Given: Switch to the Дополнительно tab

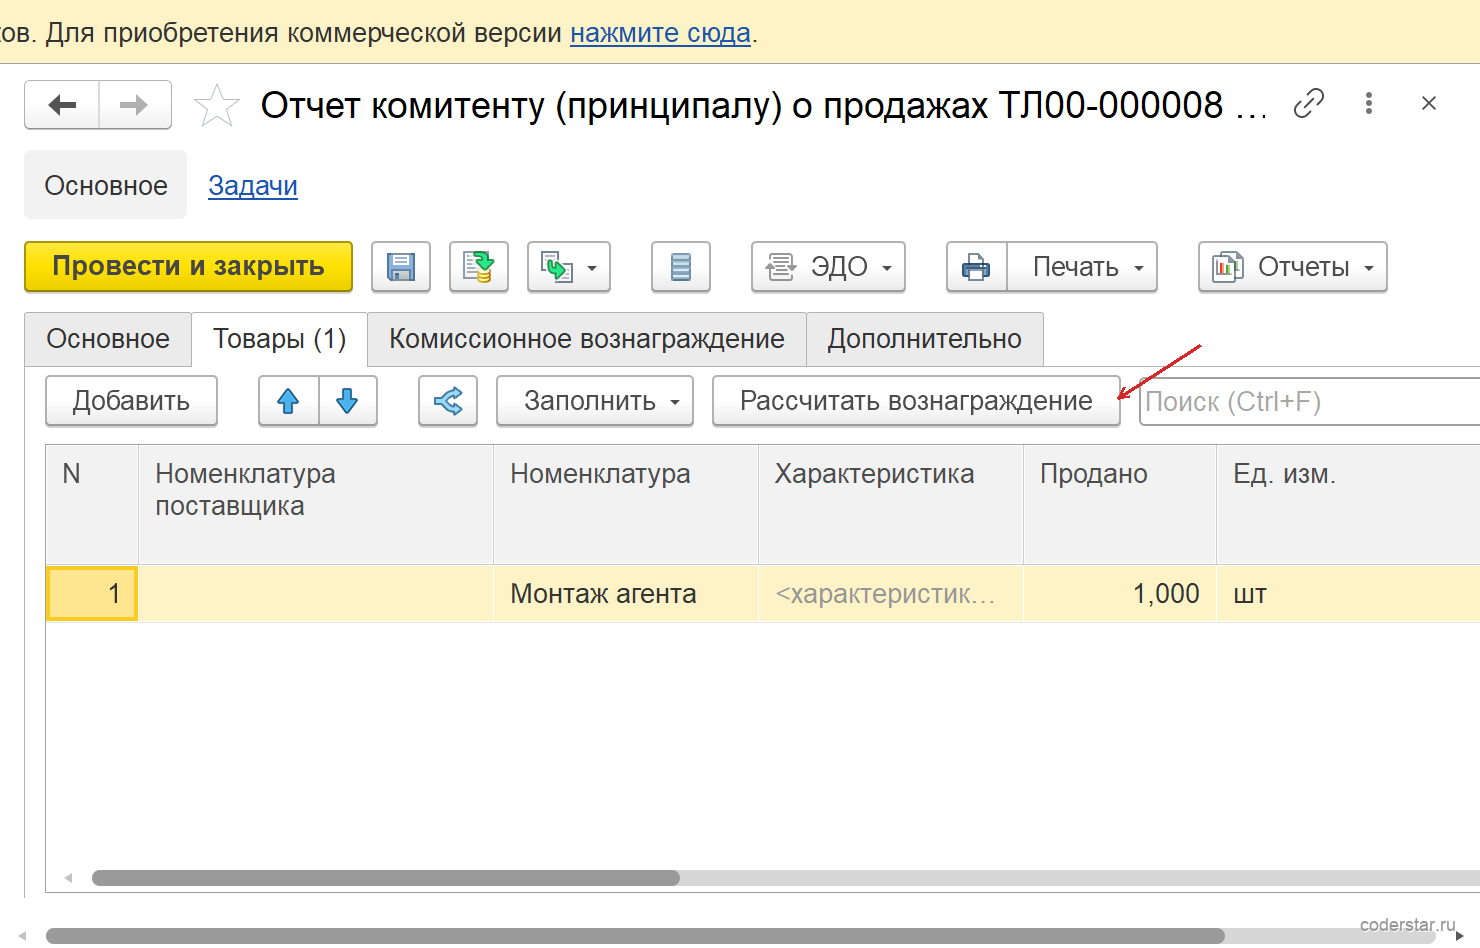Looking at the screenshot, I should tap(925, 339).
